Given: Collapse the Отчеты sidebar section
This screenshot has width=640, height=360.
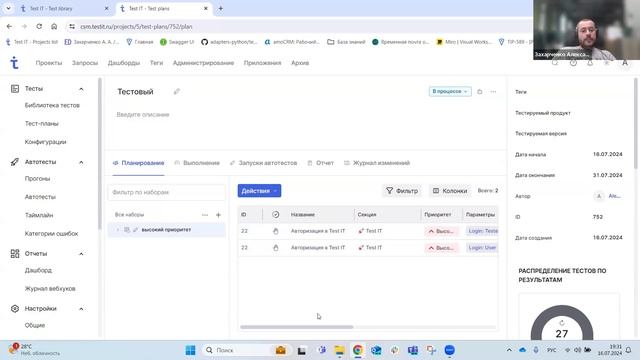Looking at the screenshot, I should (x=81, y=254).
